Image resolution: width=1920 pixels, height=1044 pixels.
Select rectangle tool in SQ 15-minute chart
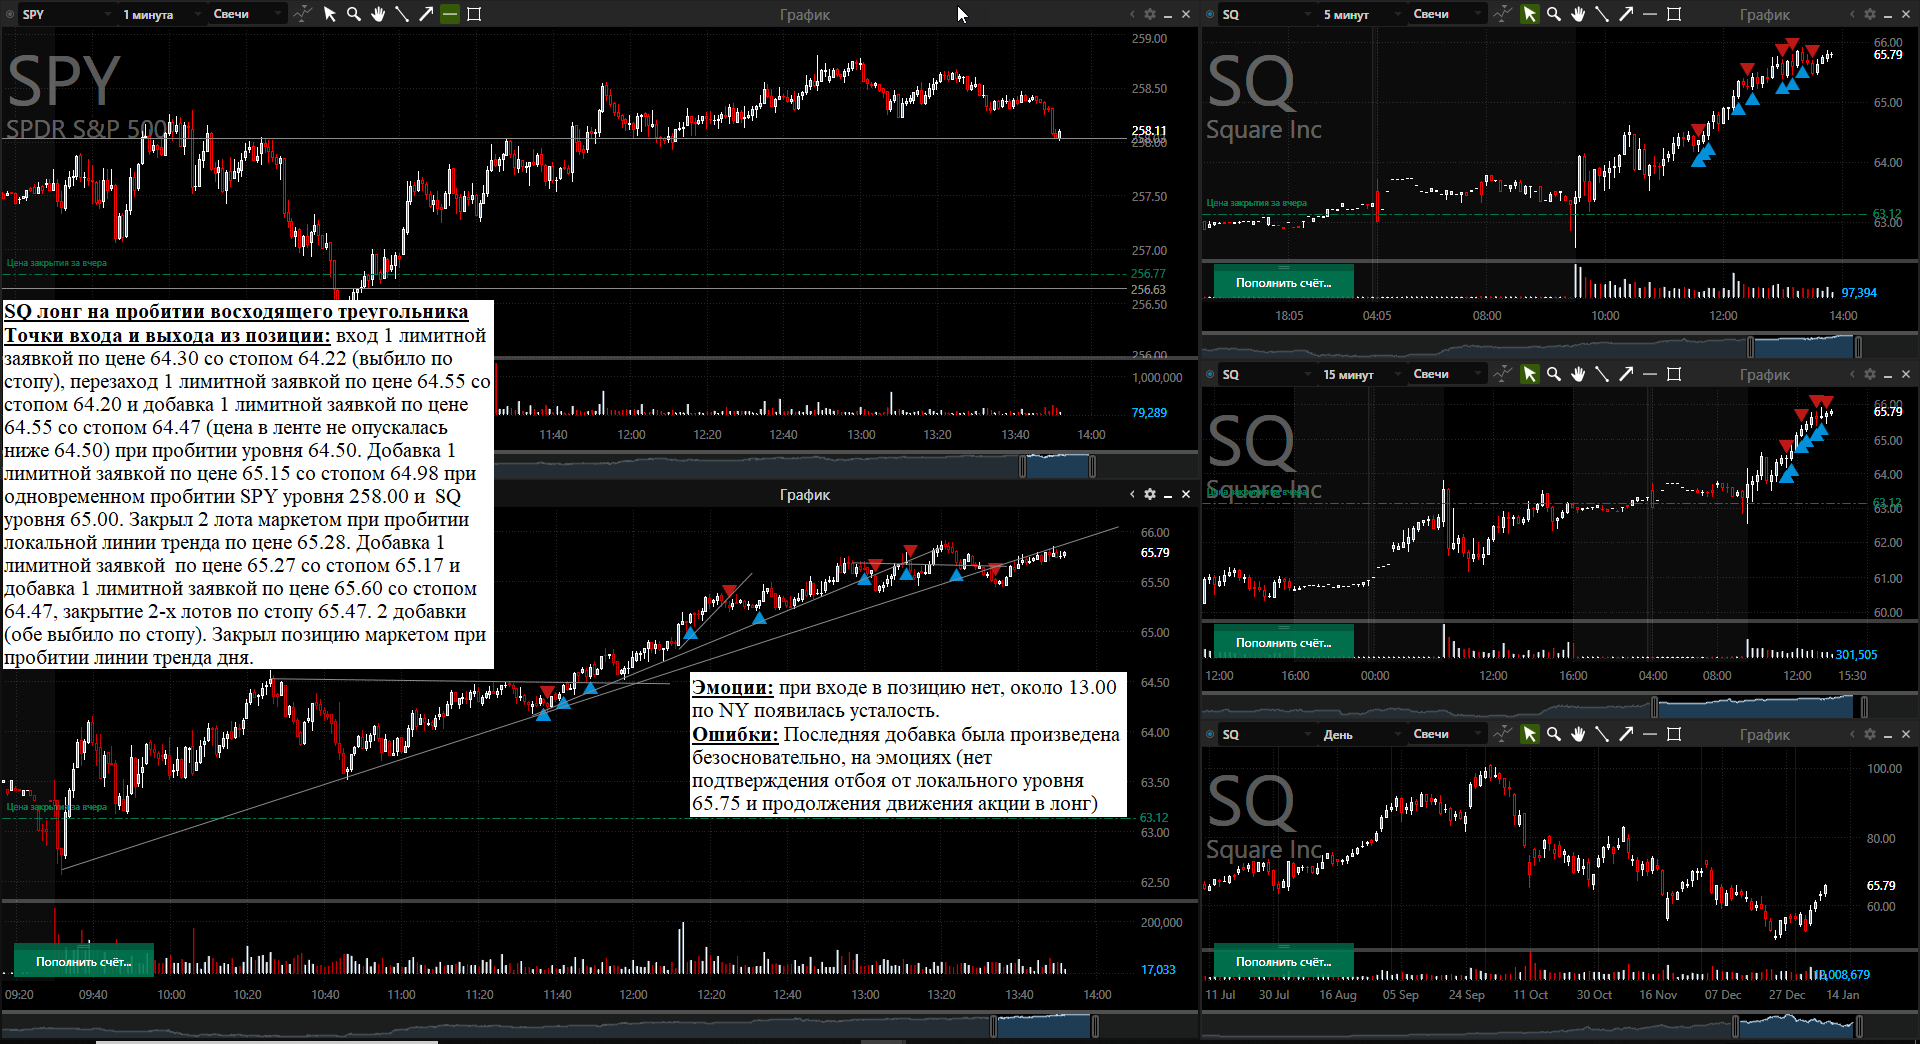(1674, 374)
